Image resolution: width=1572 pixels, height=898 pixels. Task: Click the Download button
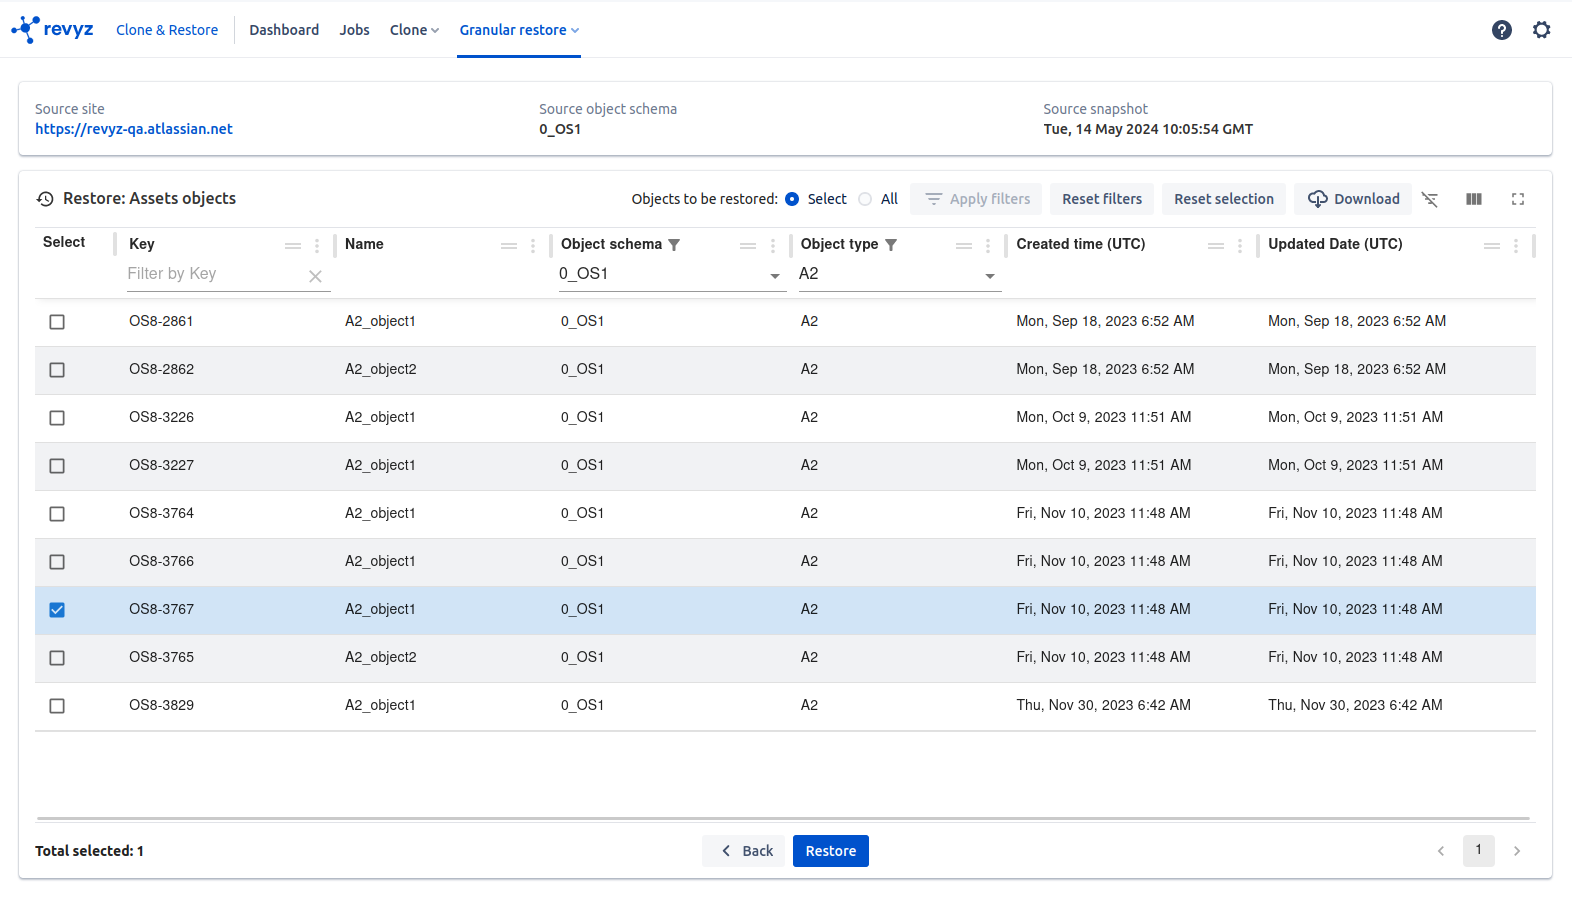click(1353, 199)
